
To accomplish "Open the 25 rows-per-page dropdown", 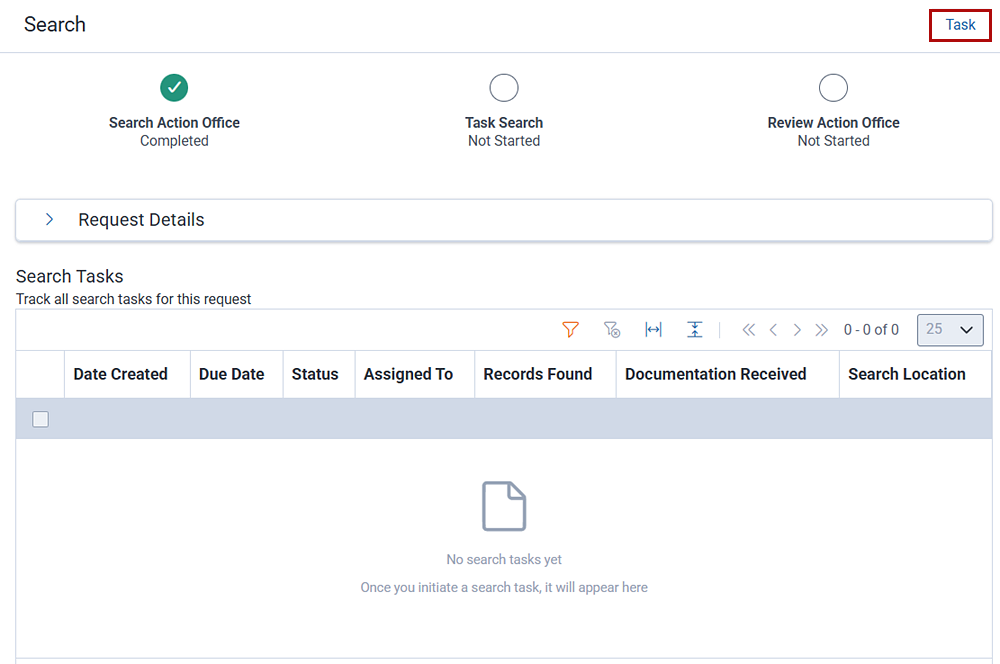I will coord(950,330).
